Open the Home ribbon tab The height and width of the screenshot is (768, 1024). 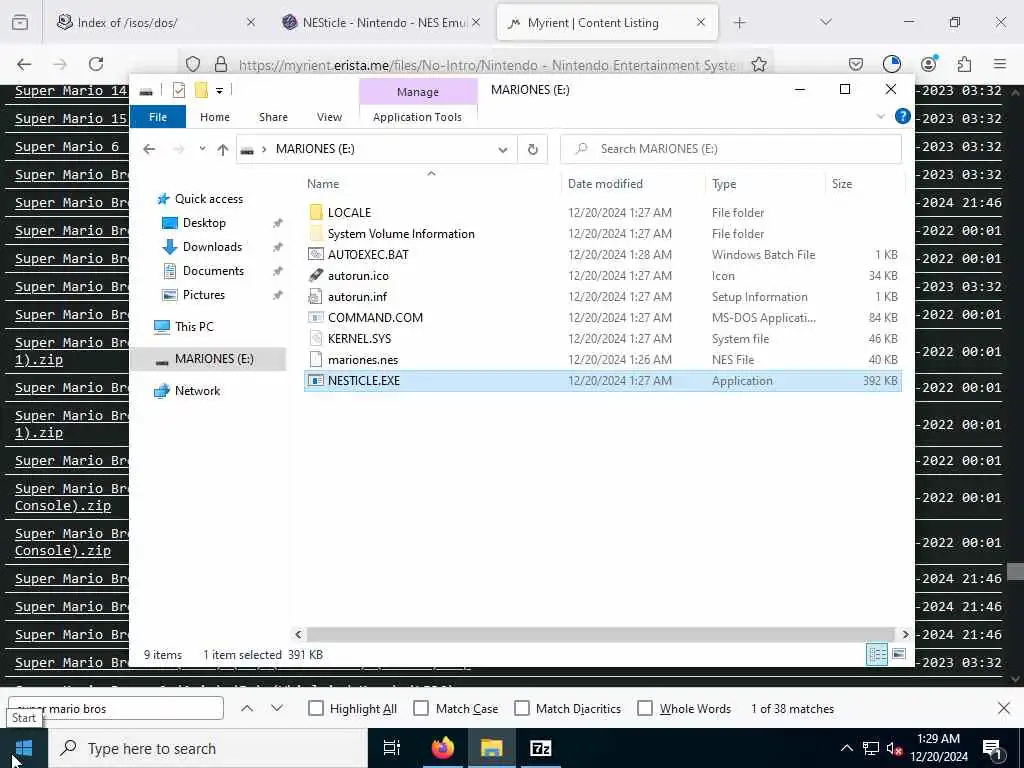(214, 117)
